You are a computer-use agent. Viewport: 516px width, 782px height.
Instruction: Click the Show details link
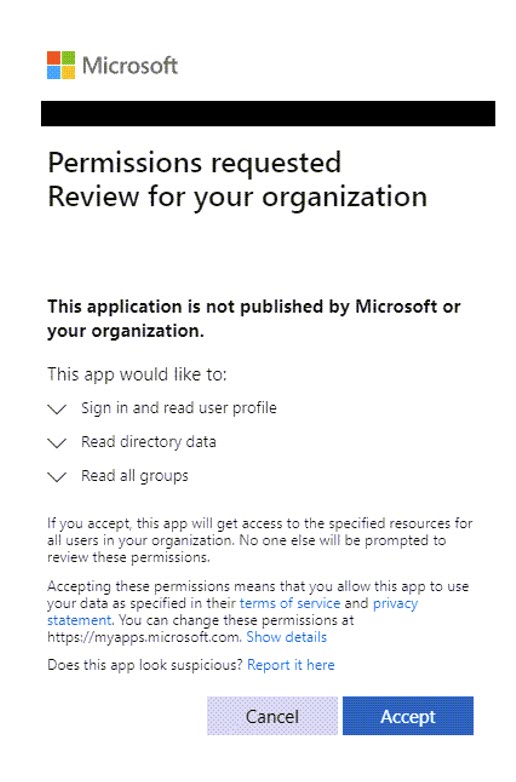(x=287, y=637)
